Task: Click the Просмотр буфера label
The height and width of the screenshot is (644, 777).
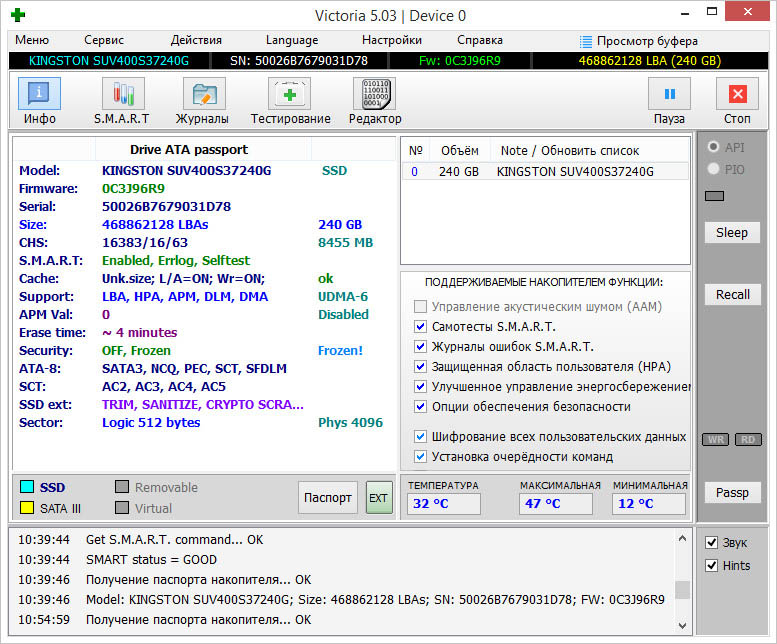Action: pos(647,41)
